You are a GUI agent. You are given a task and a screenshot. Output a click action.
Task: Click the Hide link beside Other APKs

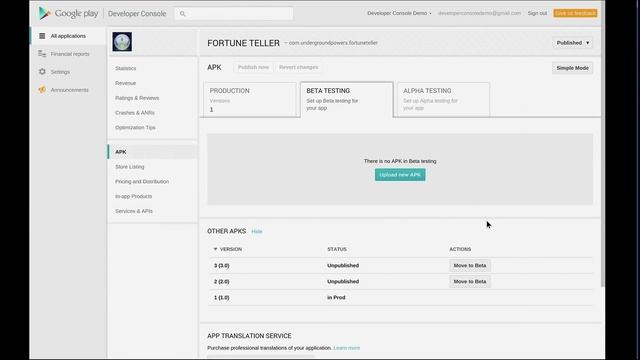[257, 231]
